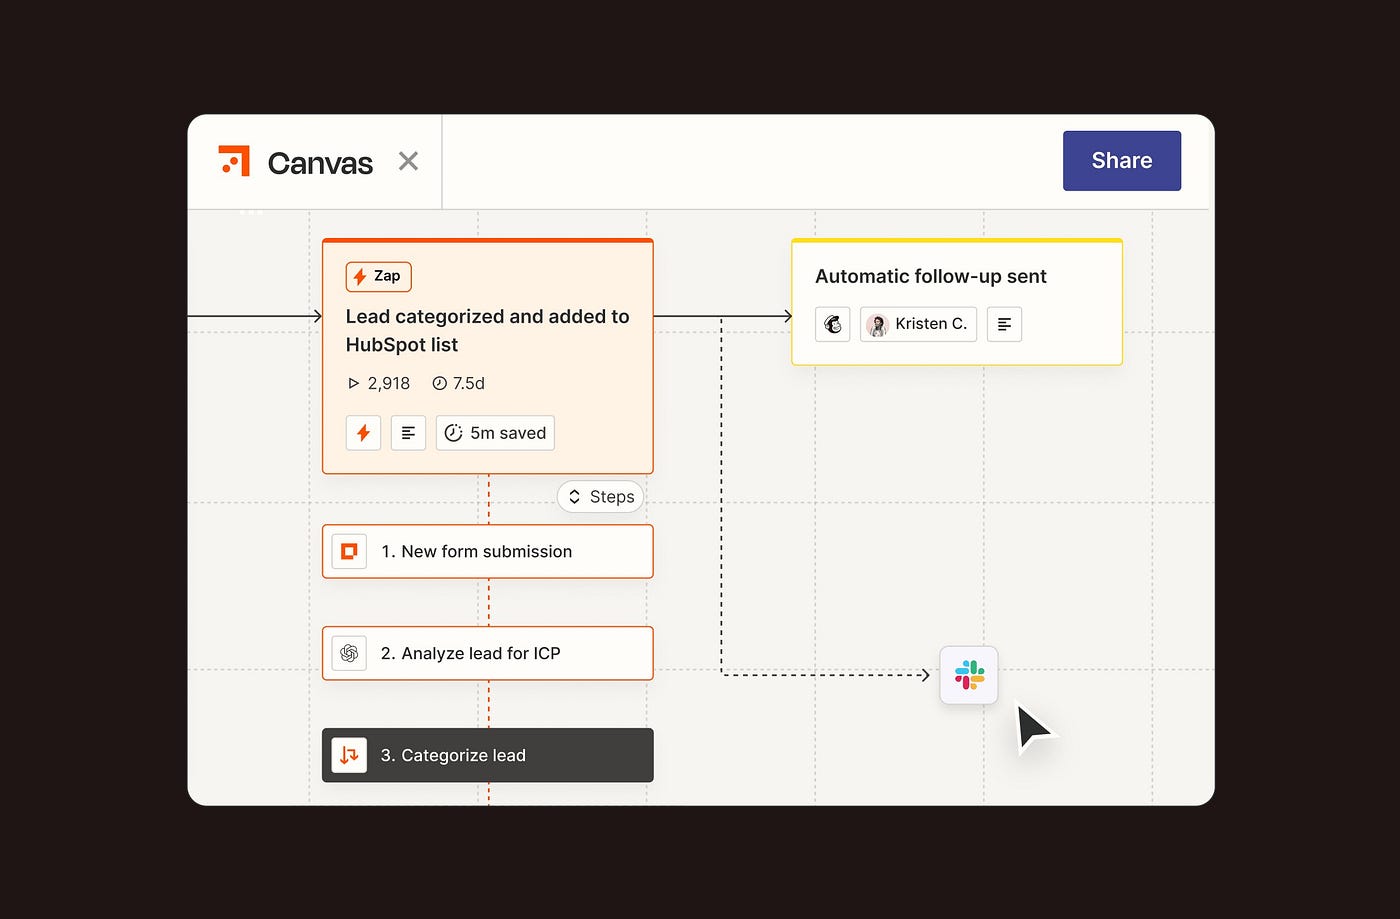Click the Zap badge on the orange card
This screenshot has width=1400, height=919.
(378, 276)
